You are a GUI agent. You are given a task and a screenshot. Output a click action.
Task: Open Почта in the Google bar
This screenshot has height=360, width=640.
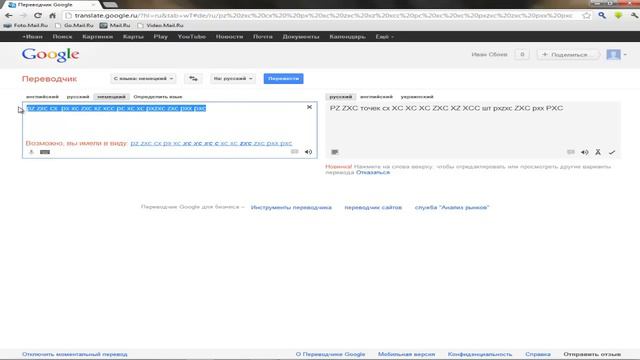(262, 37)
